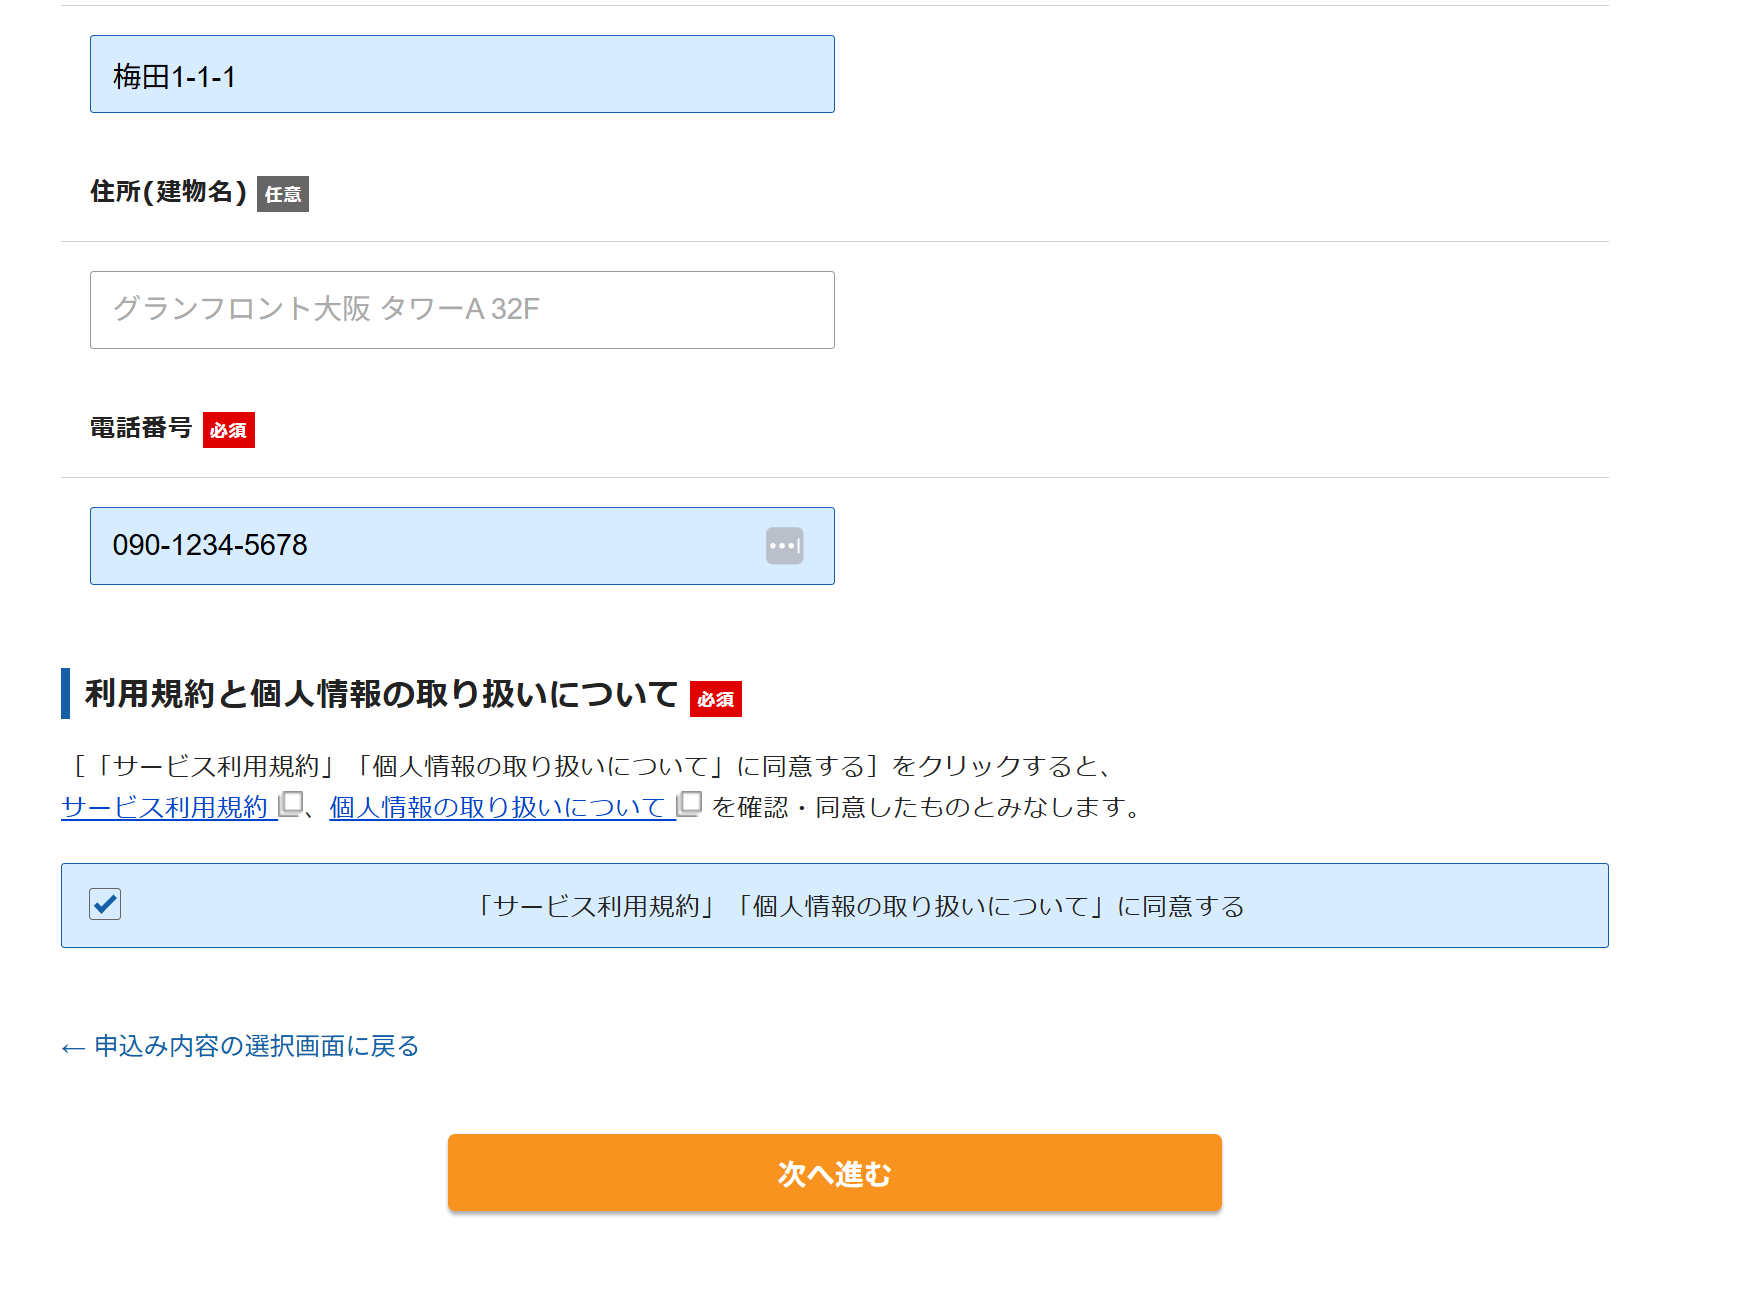
Task: Open the サービス利用規約 link
Action: [x=165, y=807]
